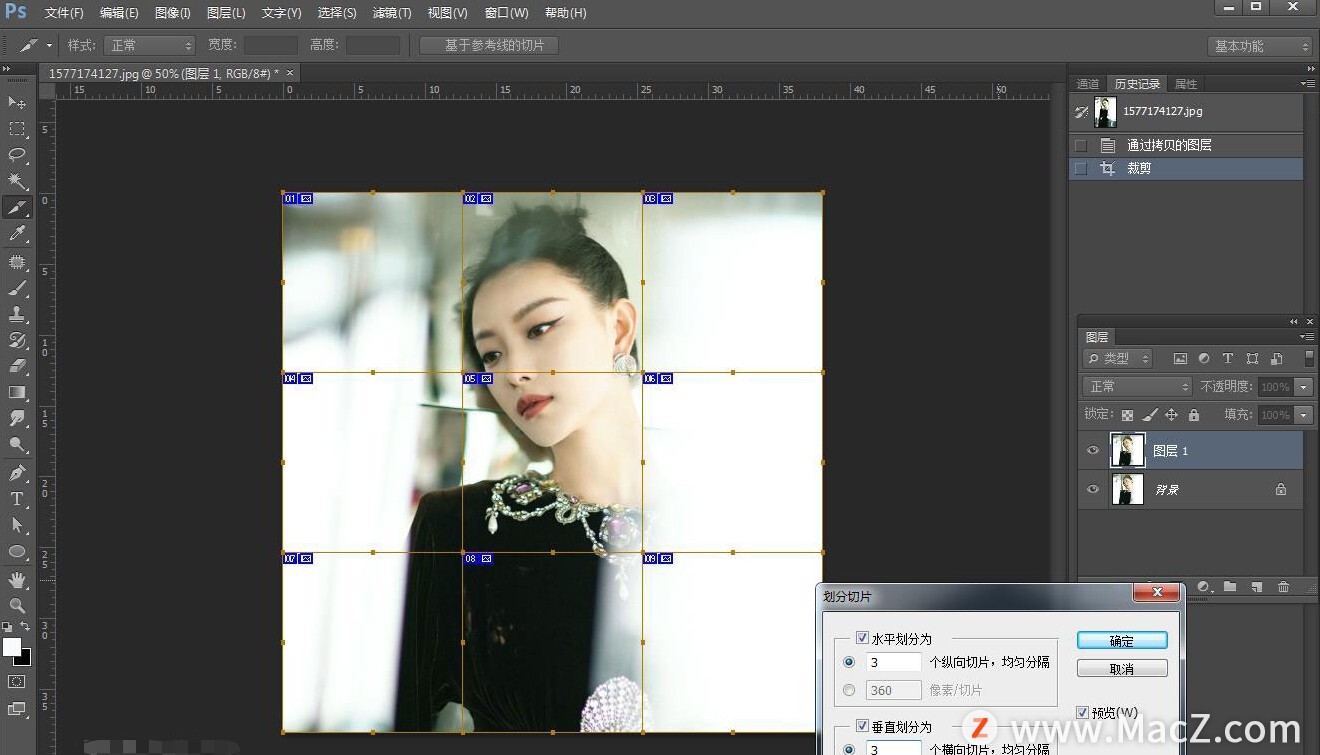This screenshot has height=755, width=1320.
Task: Select the Horizontal Type tool
Action: point(17,499)
